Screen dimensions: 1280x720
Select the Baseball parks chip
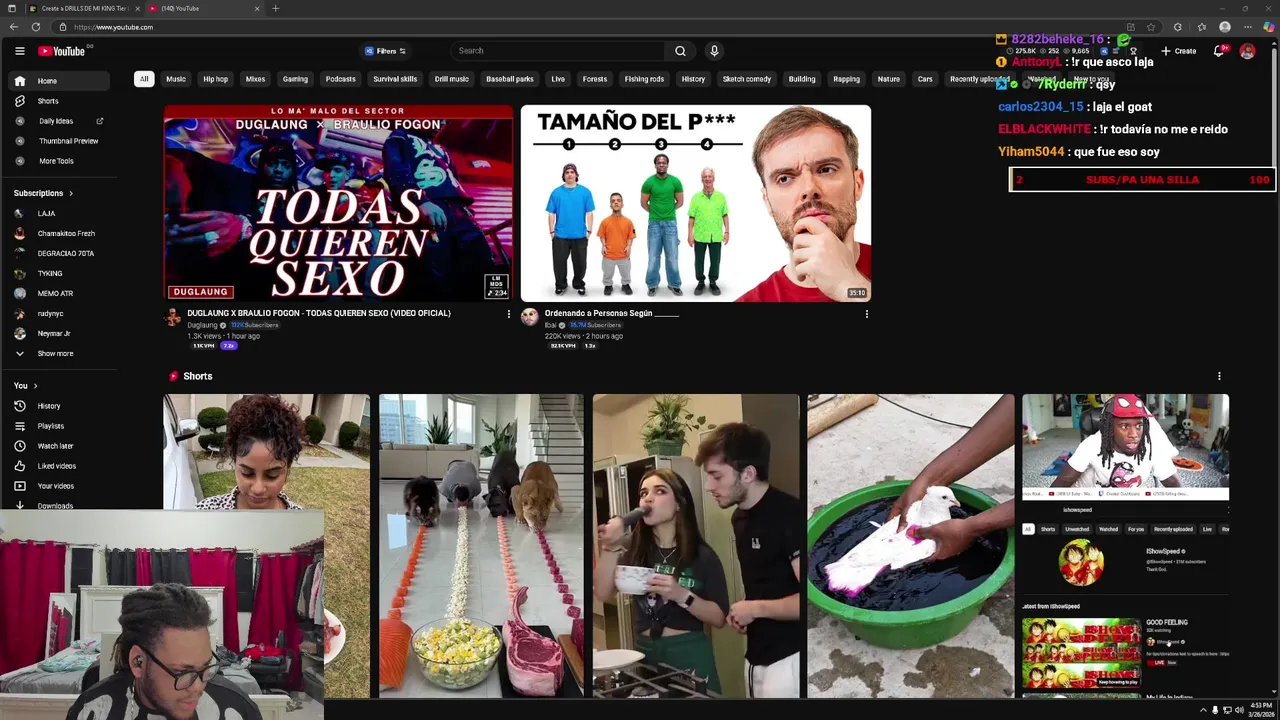[510, 79]
